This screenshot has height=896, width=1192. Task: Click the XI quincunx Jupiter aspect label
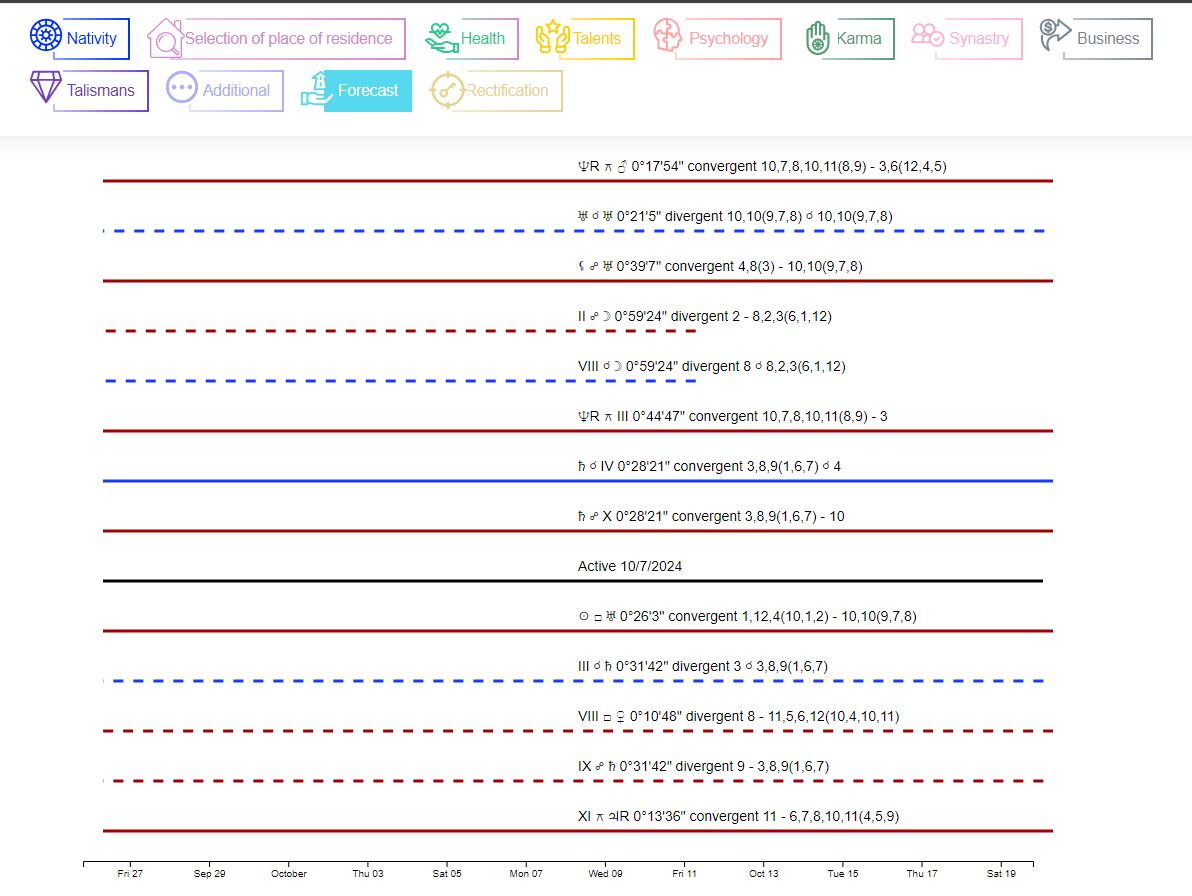tap(738, 816)
